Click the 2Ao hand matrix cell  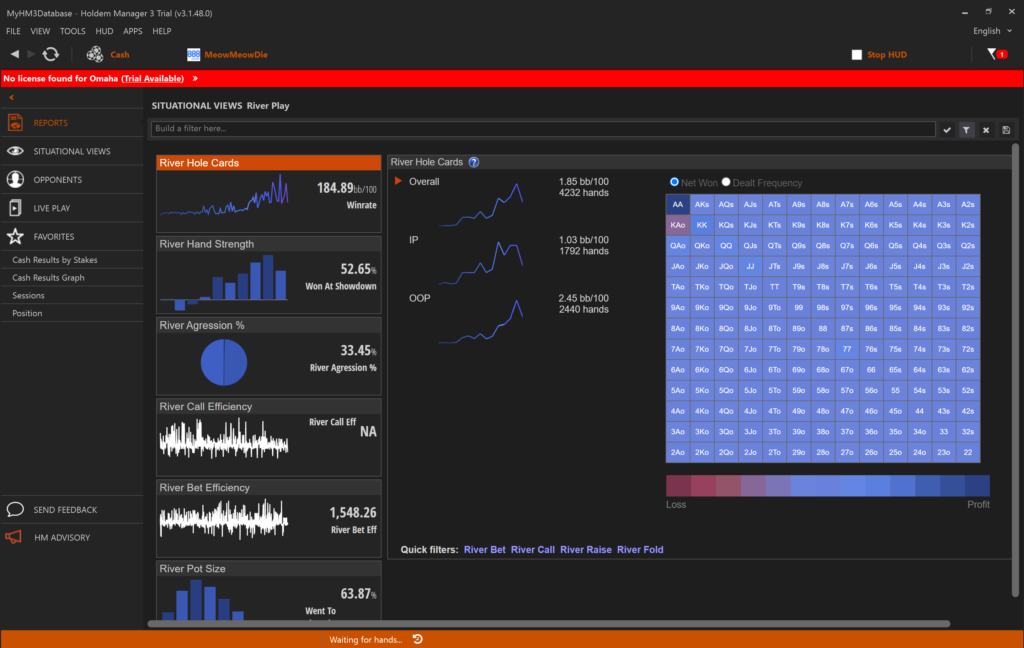point(678,452)
